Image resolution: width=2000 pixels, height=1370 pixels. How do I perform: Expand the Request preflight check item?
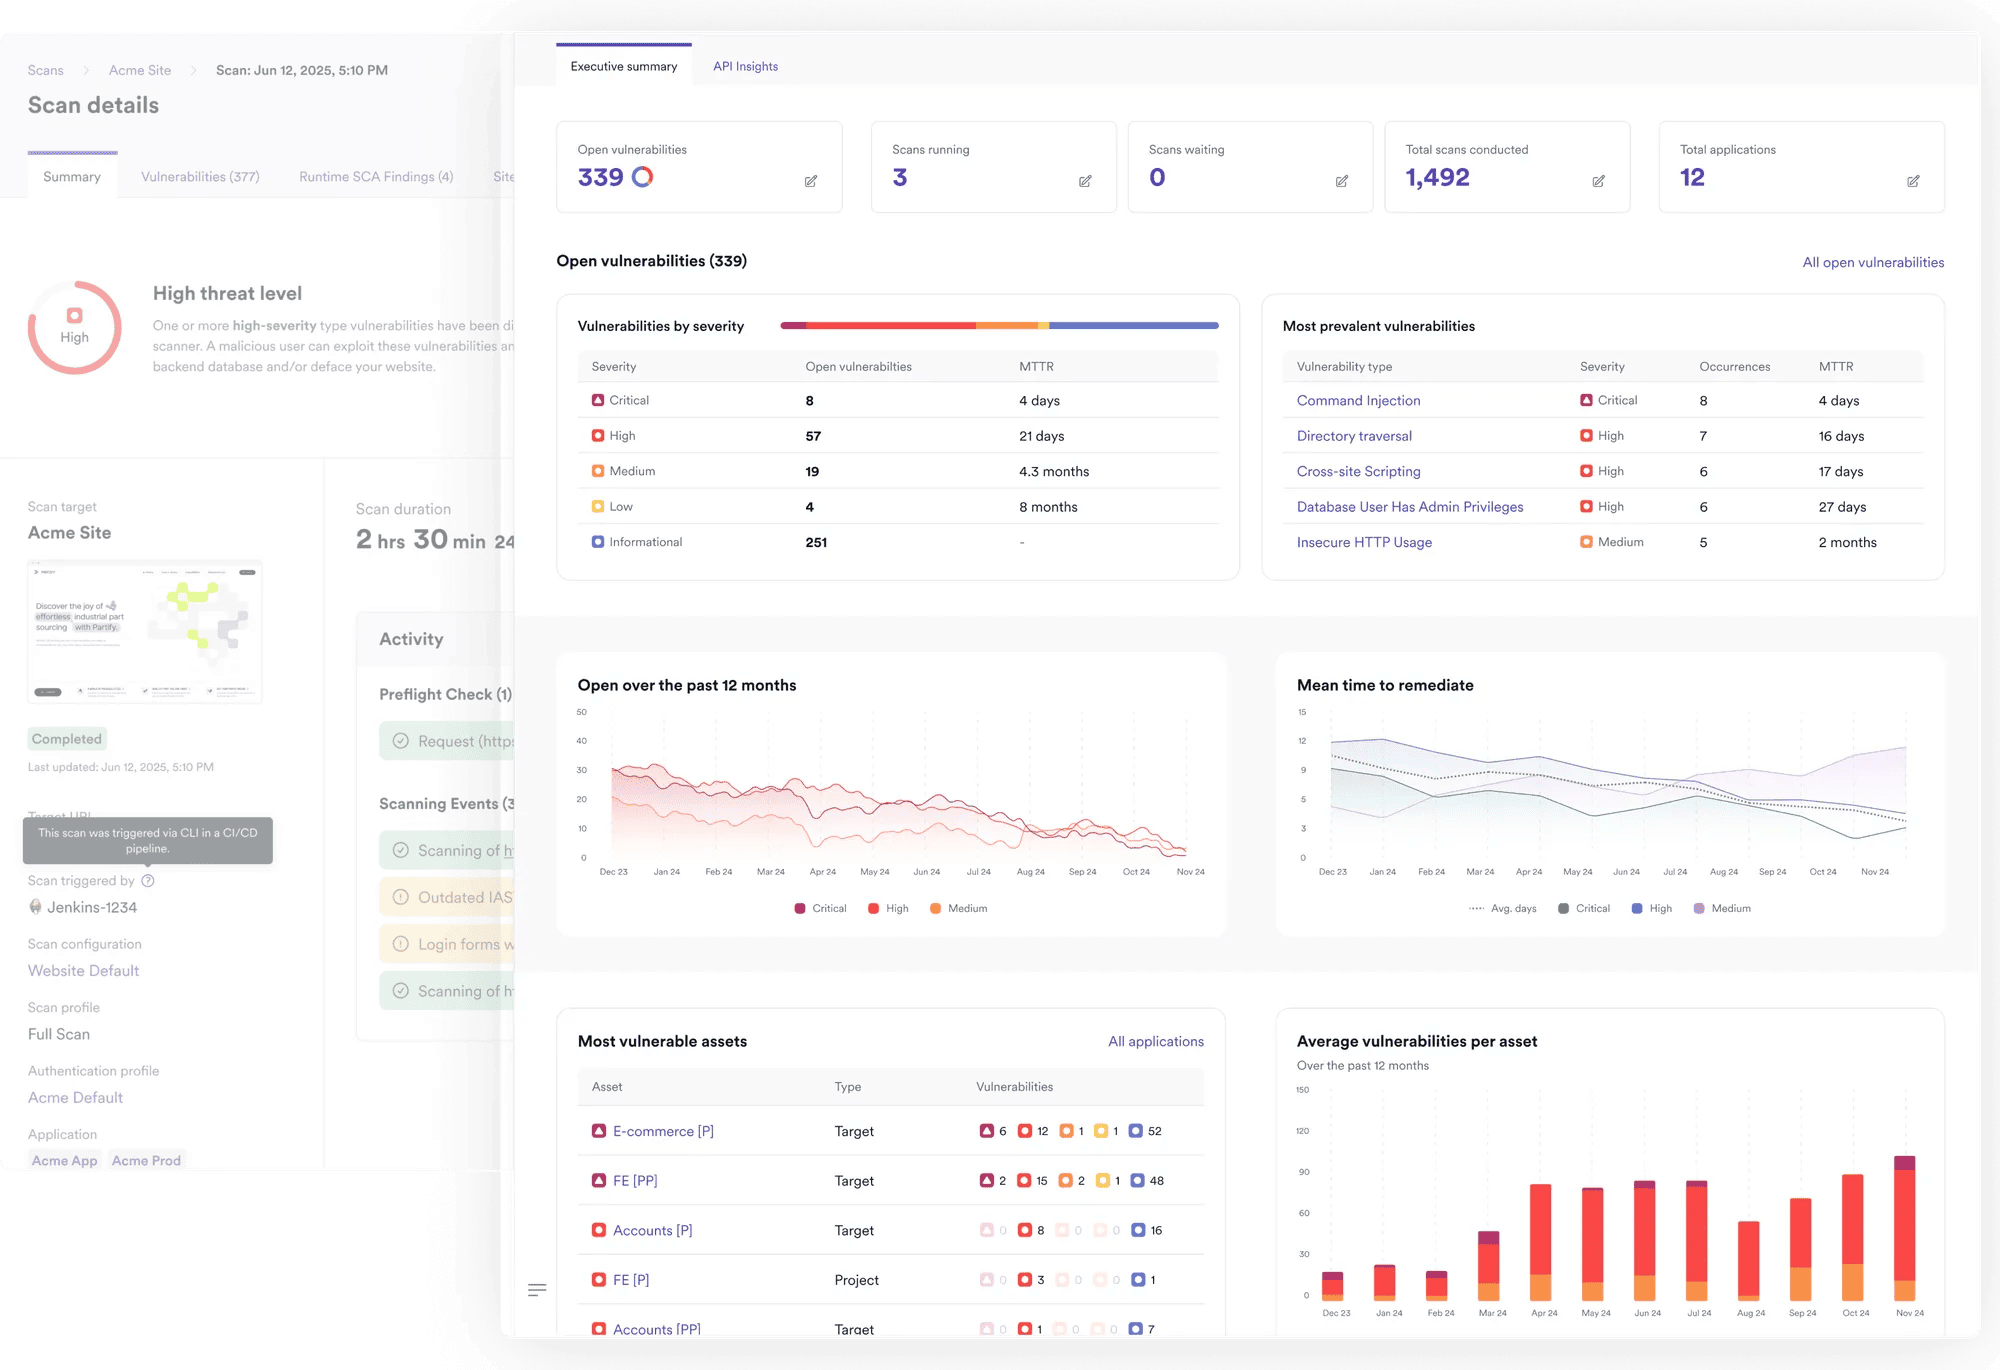pyautogui.click(x=448, y=741)
